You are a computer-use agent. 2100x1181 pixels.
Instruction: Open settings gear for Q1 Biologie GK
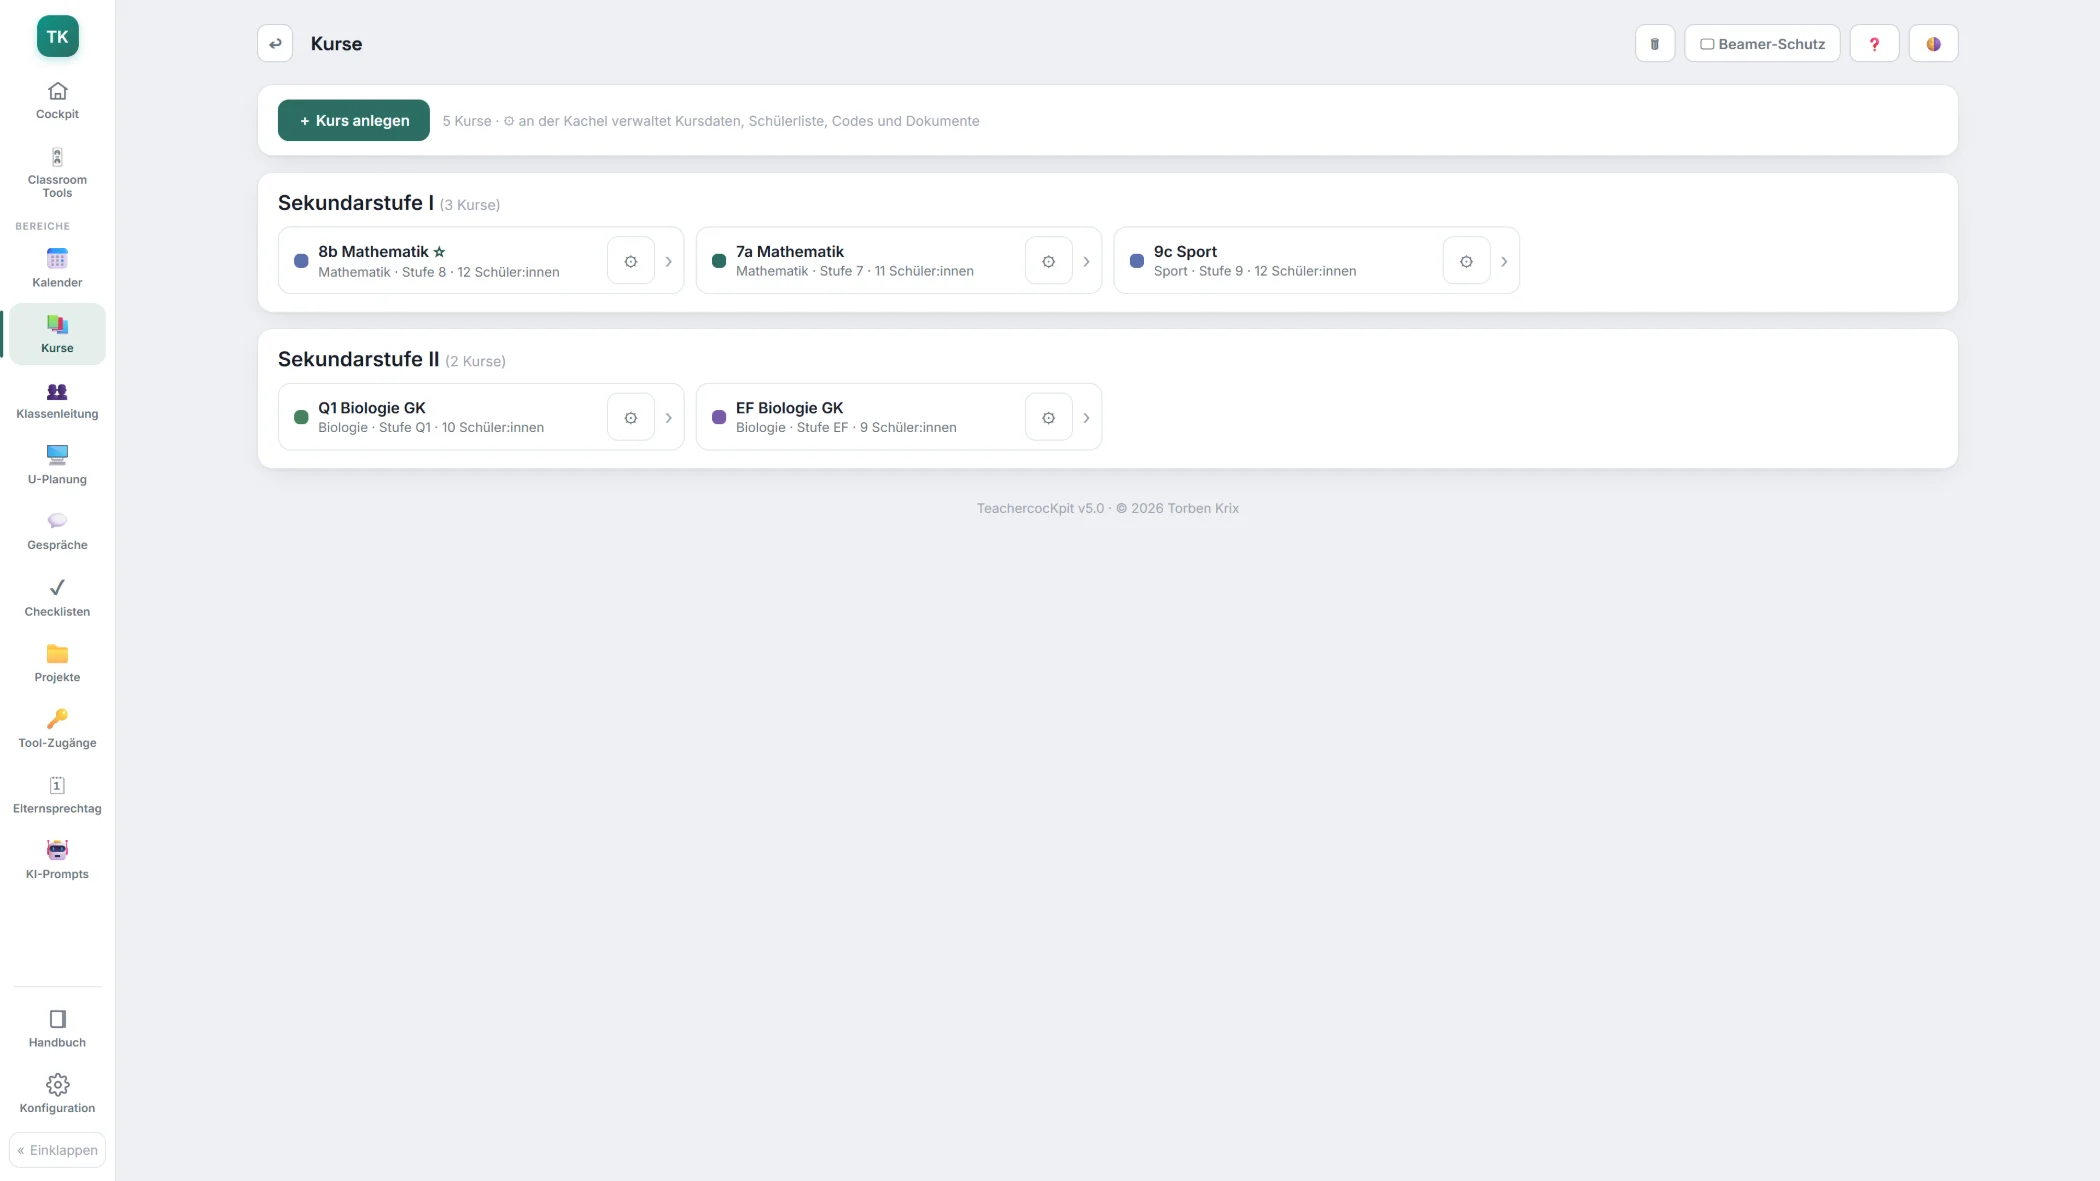coord(631,418)
